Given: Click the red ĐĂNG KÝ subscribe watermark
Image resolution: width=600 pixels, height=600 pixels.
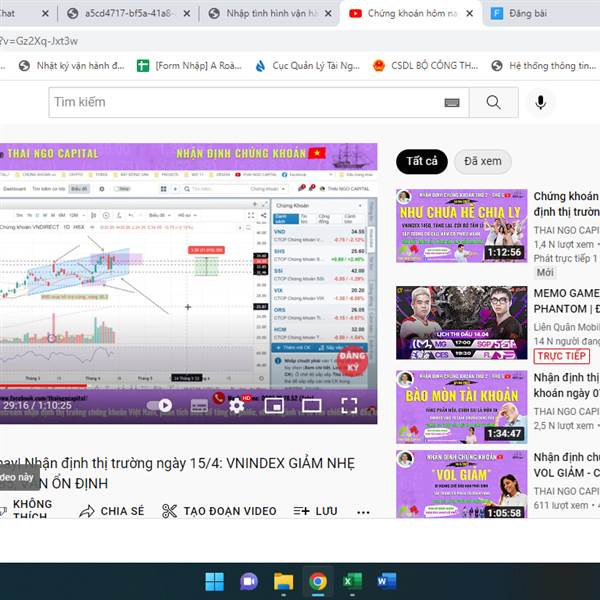Looking at the screenshot, I should pos(352,361).
